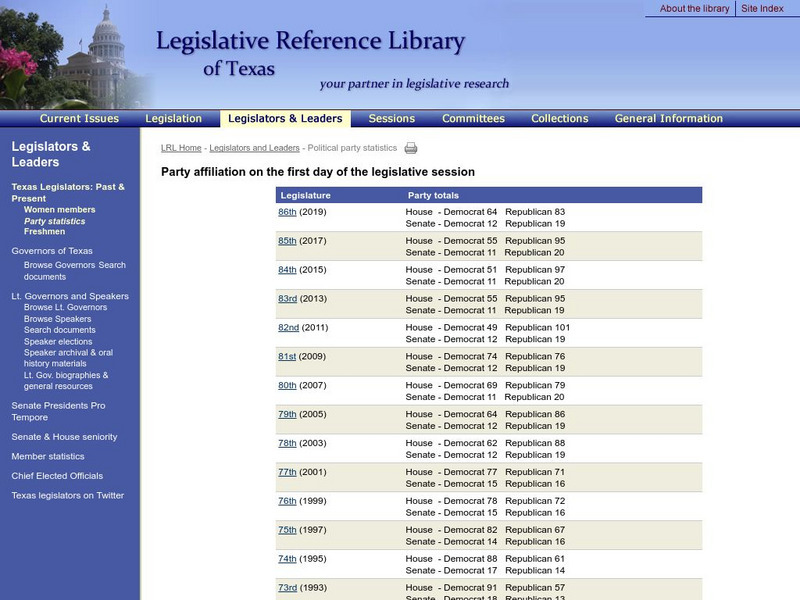The image size is (800, 600).
Task: Open the Committees menu
Action: pos(472,118)
